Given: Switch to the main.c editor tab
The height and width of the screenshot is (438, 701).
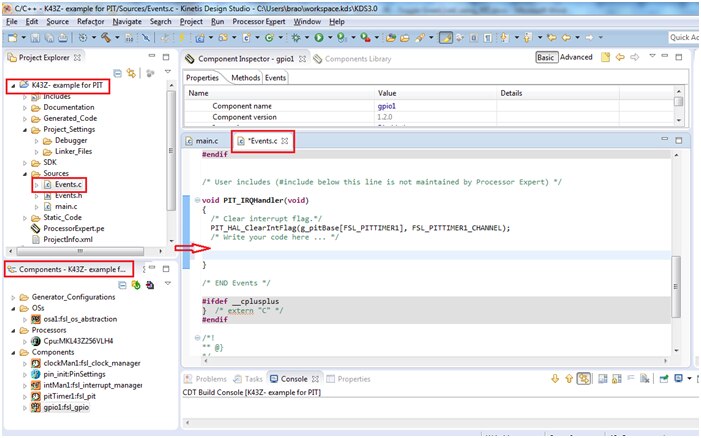Looking at the screenshot, I should [206, 141].
